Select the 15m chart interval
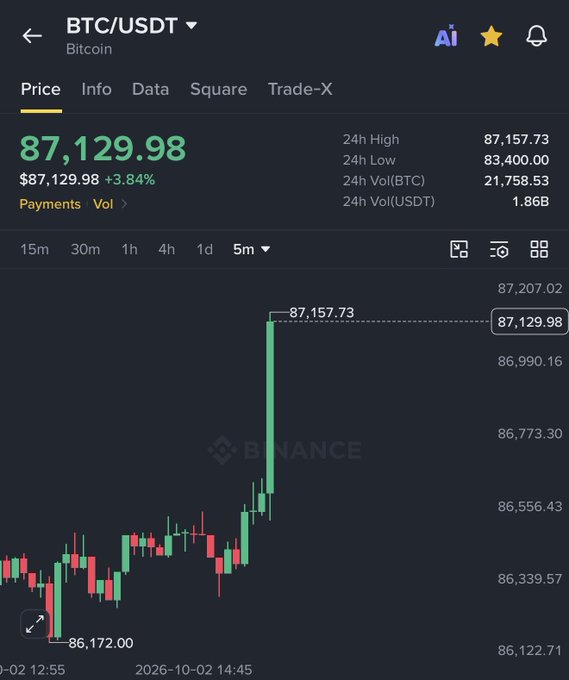569x680 pixels. point(35,249)
